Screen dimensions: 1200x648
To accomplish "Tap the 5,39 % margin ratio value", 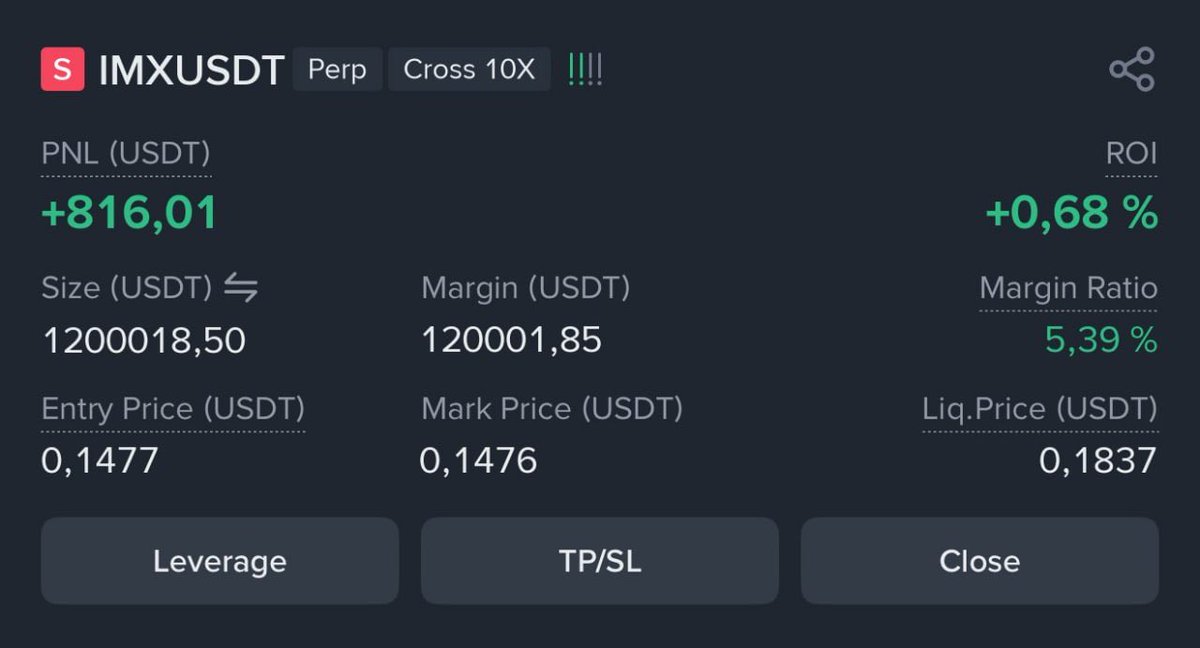I will point(1100,341).
